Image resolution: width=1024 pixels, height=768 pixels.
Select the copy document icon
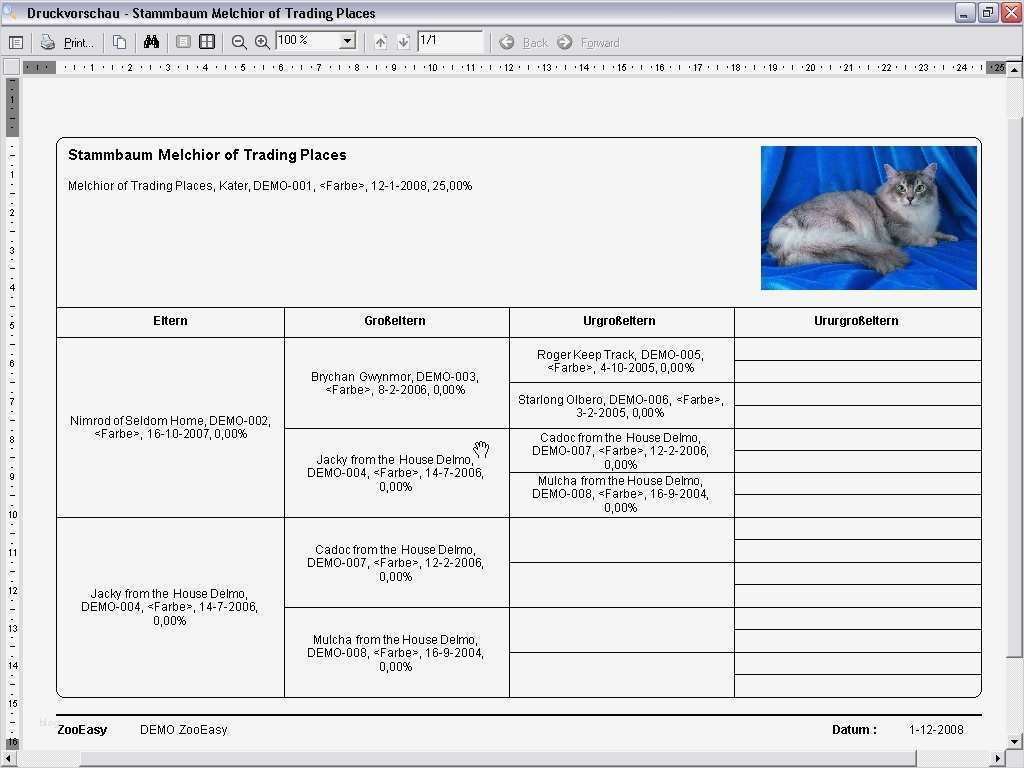[x=119, y=41]
